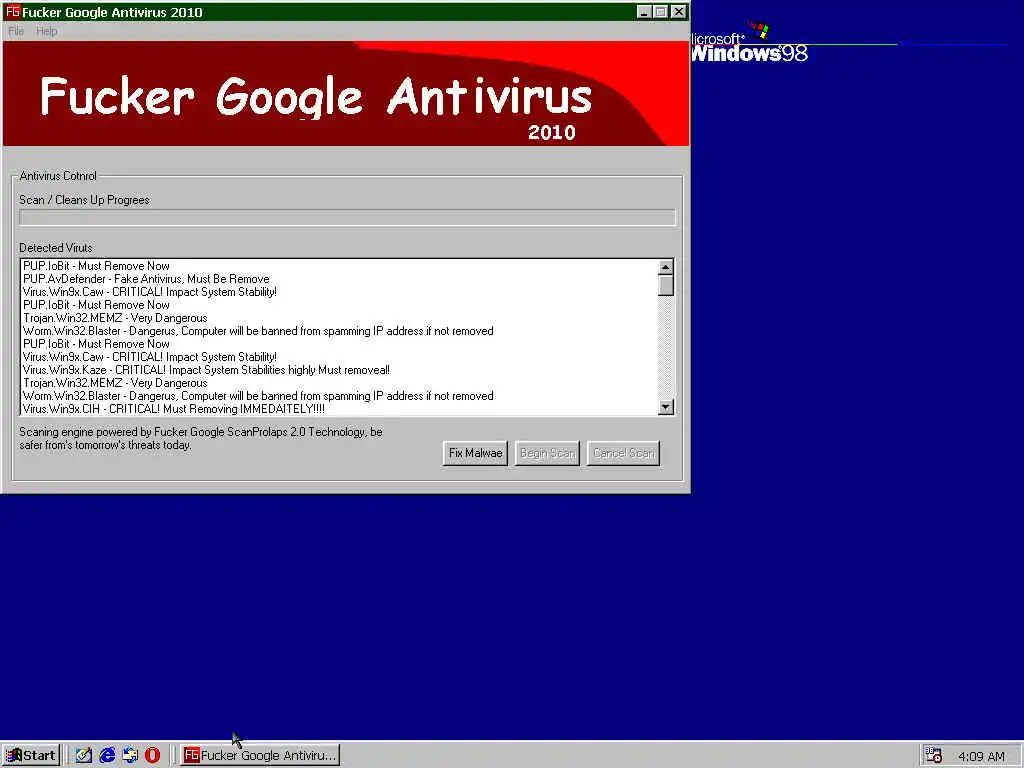Screen dimensions: 1024x768
Task: Minimize the antivirus window
Action: coord(644,12)
